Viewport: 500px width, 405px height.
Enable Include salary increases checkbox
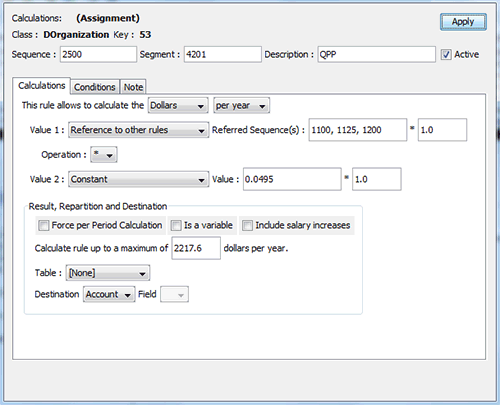coord(247,226)
